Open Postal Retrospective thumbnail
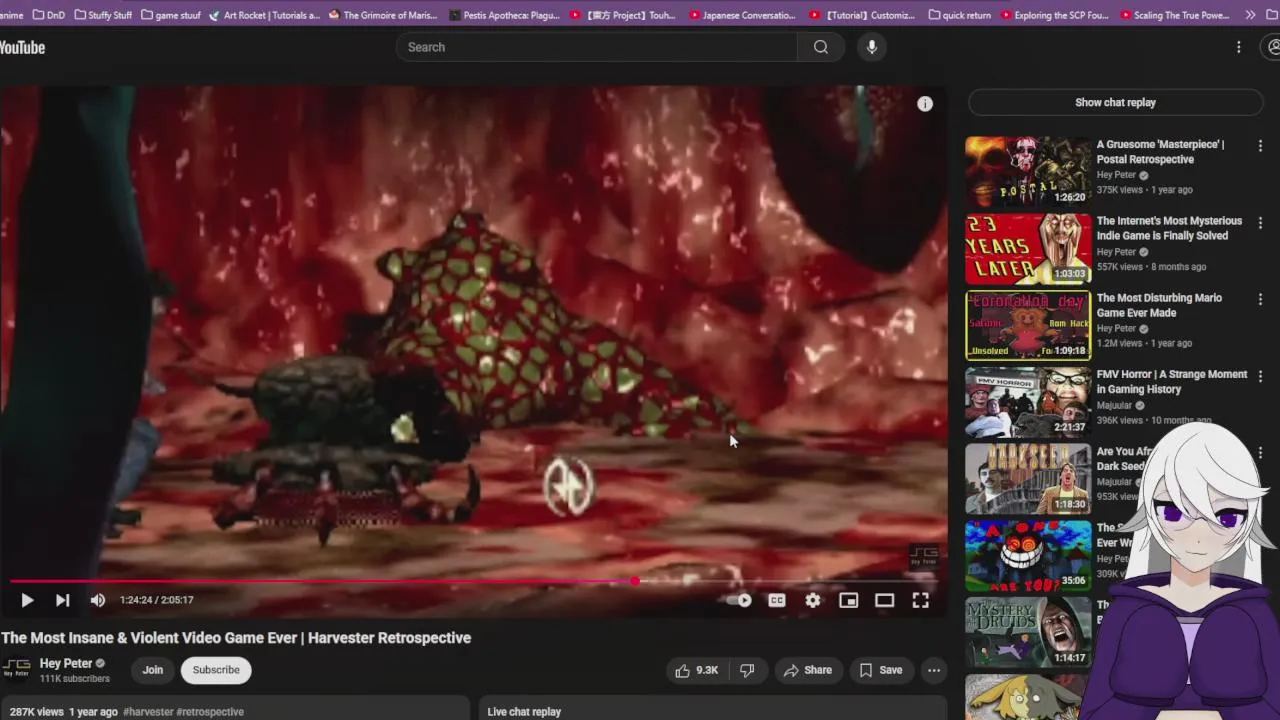Viewport: 1280px width, 720px height. point(1028,171)
